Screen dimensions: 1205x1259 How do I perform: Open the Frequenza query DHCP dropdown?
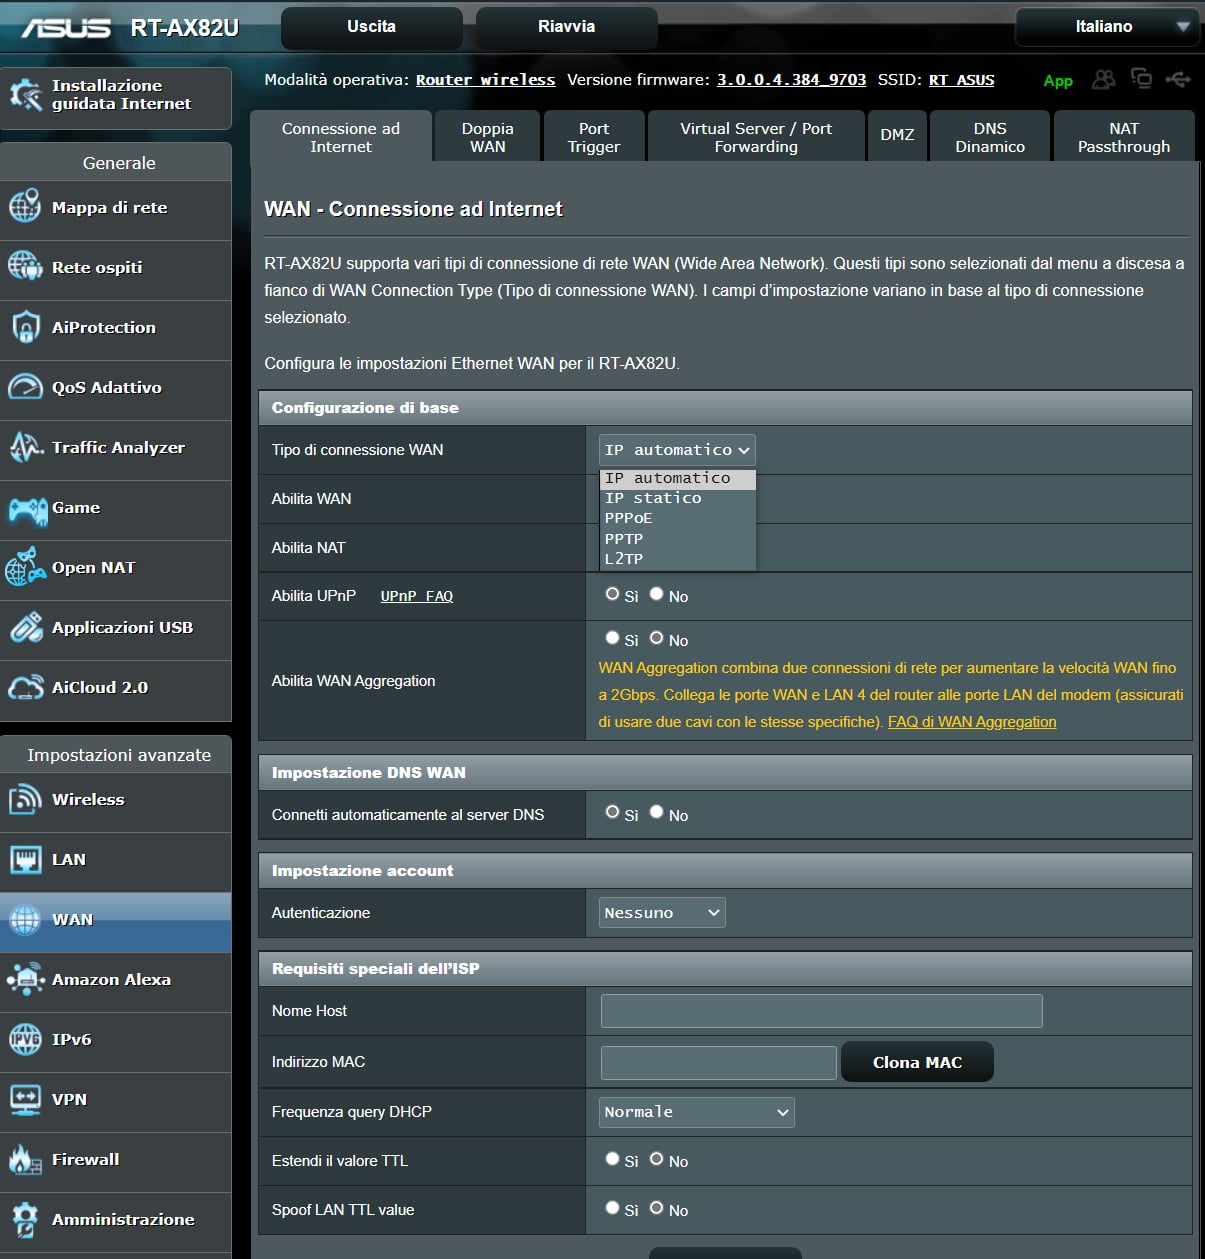695,1112
